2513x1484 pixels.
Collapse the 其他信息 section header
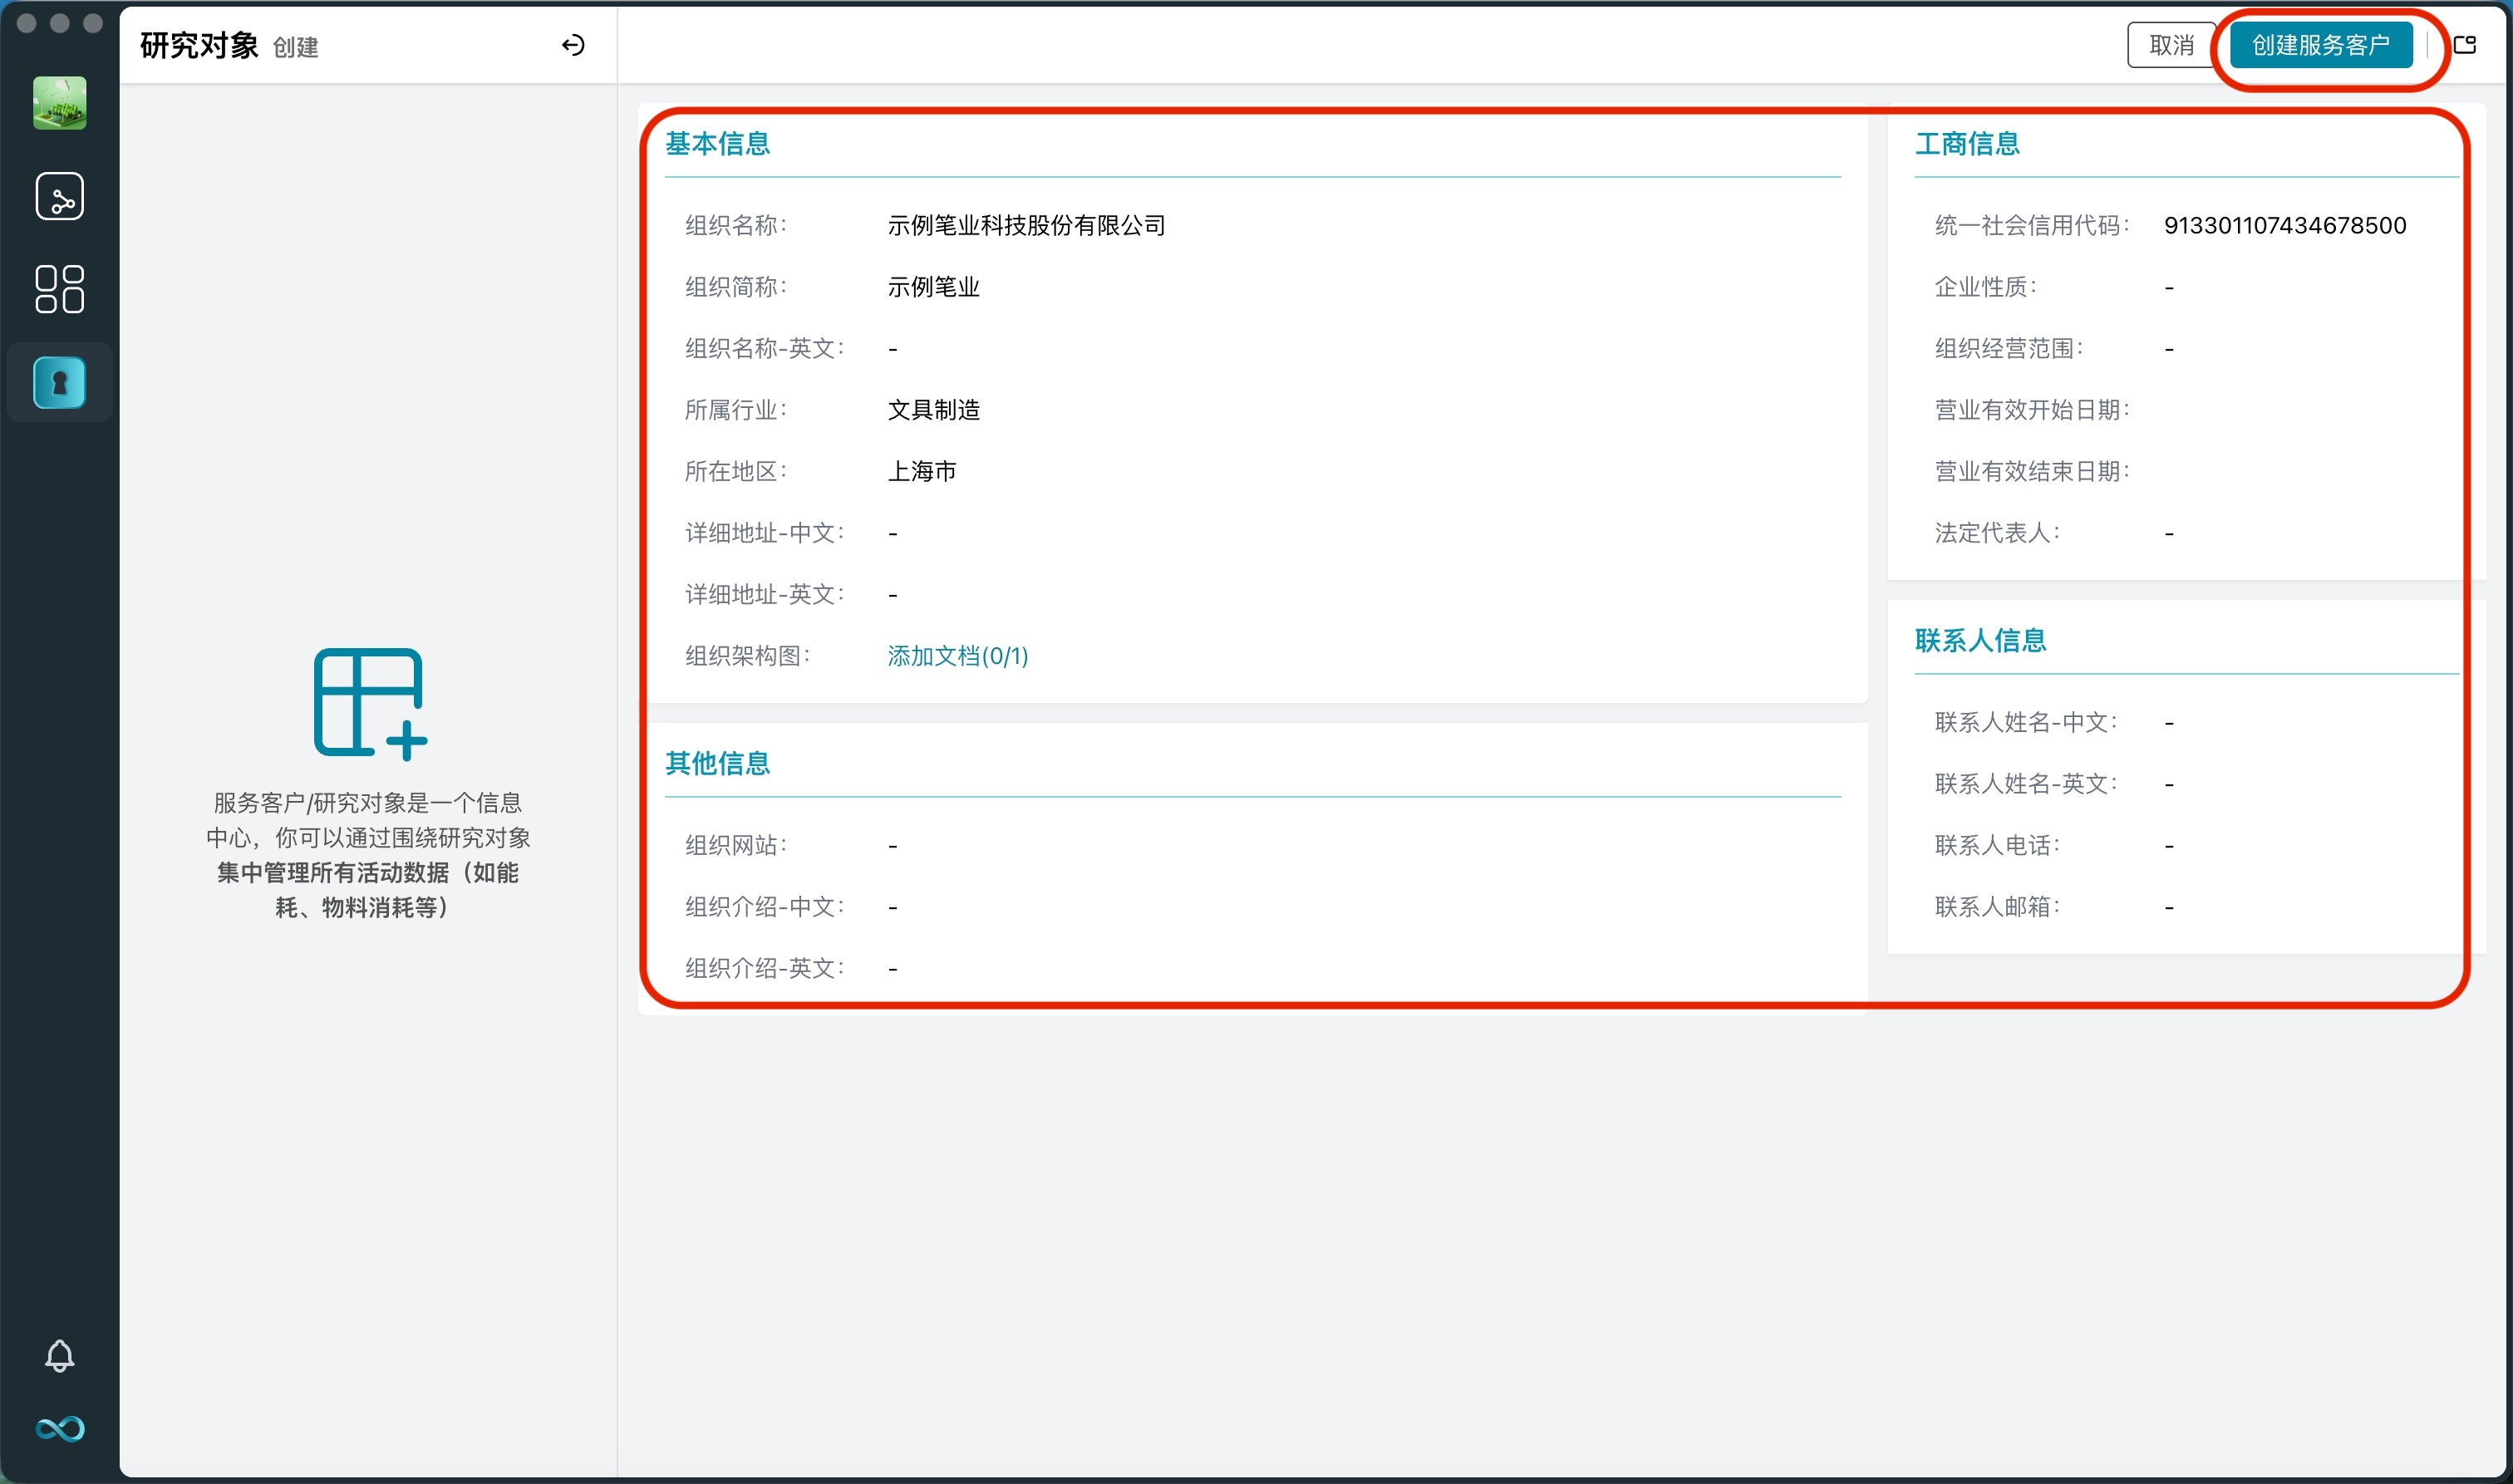pyautogui.click(x=716, y=763)
